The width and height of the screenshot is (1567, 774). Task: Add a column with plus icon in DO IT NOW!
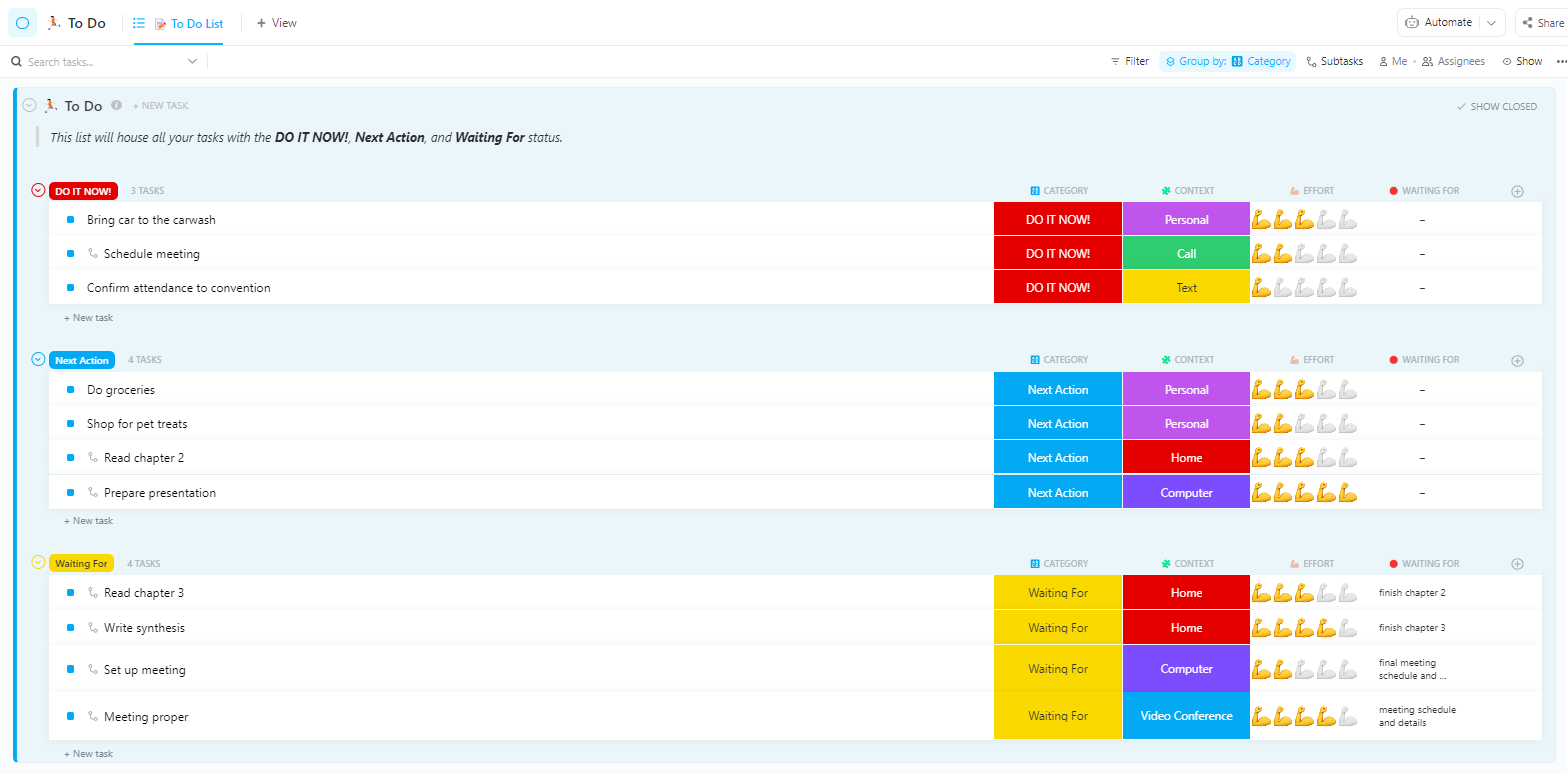(x=1516, y=191)
